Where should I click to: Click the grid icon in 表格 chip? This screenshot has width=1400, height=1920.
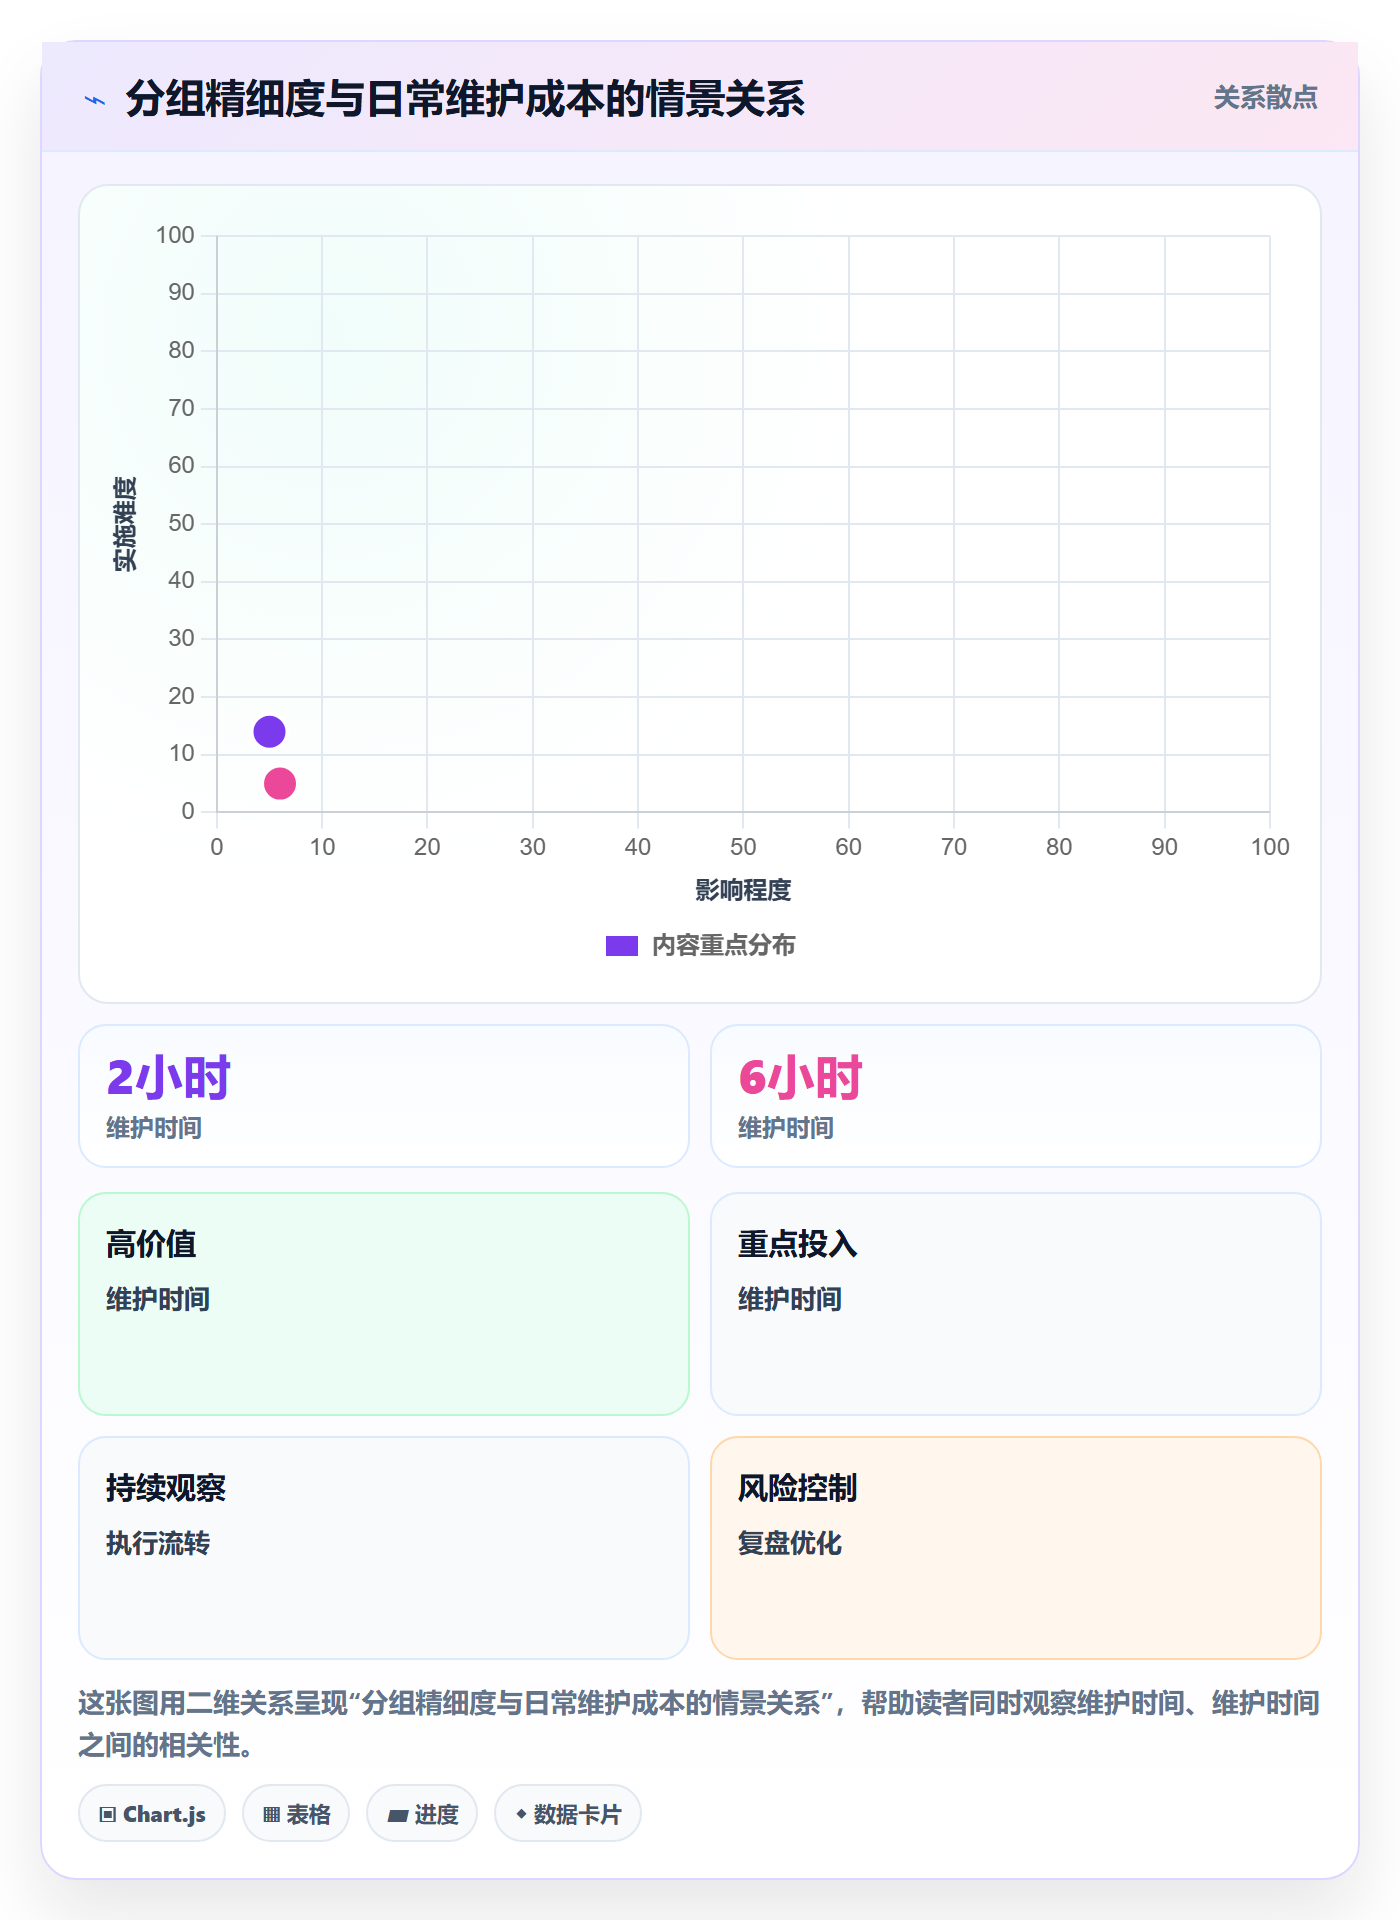click(271, 1814)
